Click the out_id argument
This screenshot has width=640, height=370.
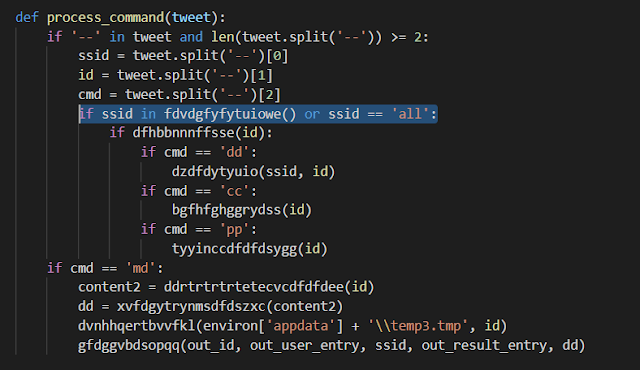click(211, 346)
